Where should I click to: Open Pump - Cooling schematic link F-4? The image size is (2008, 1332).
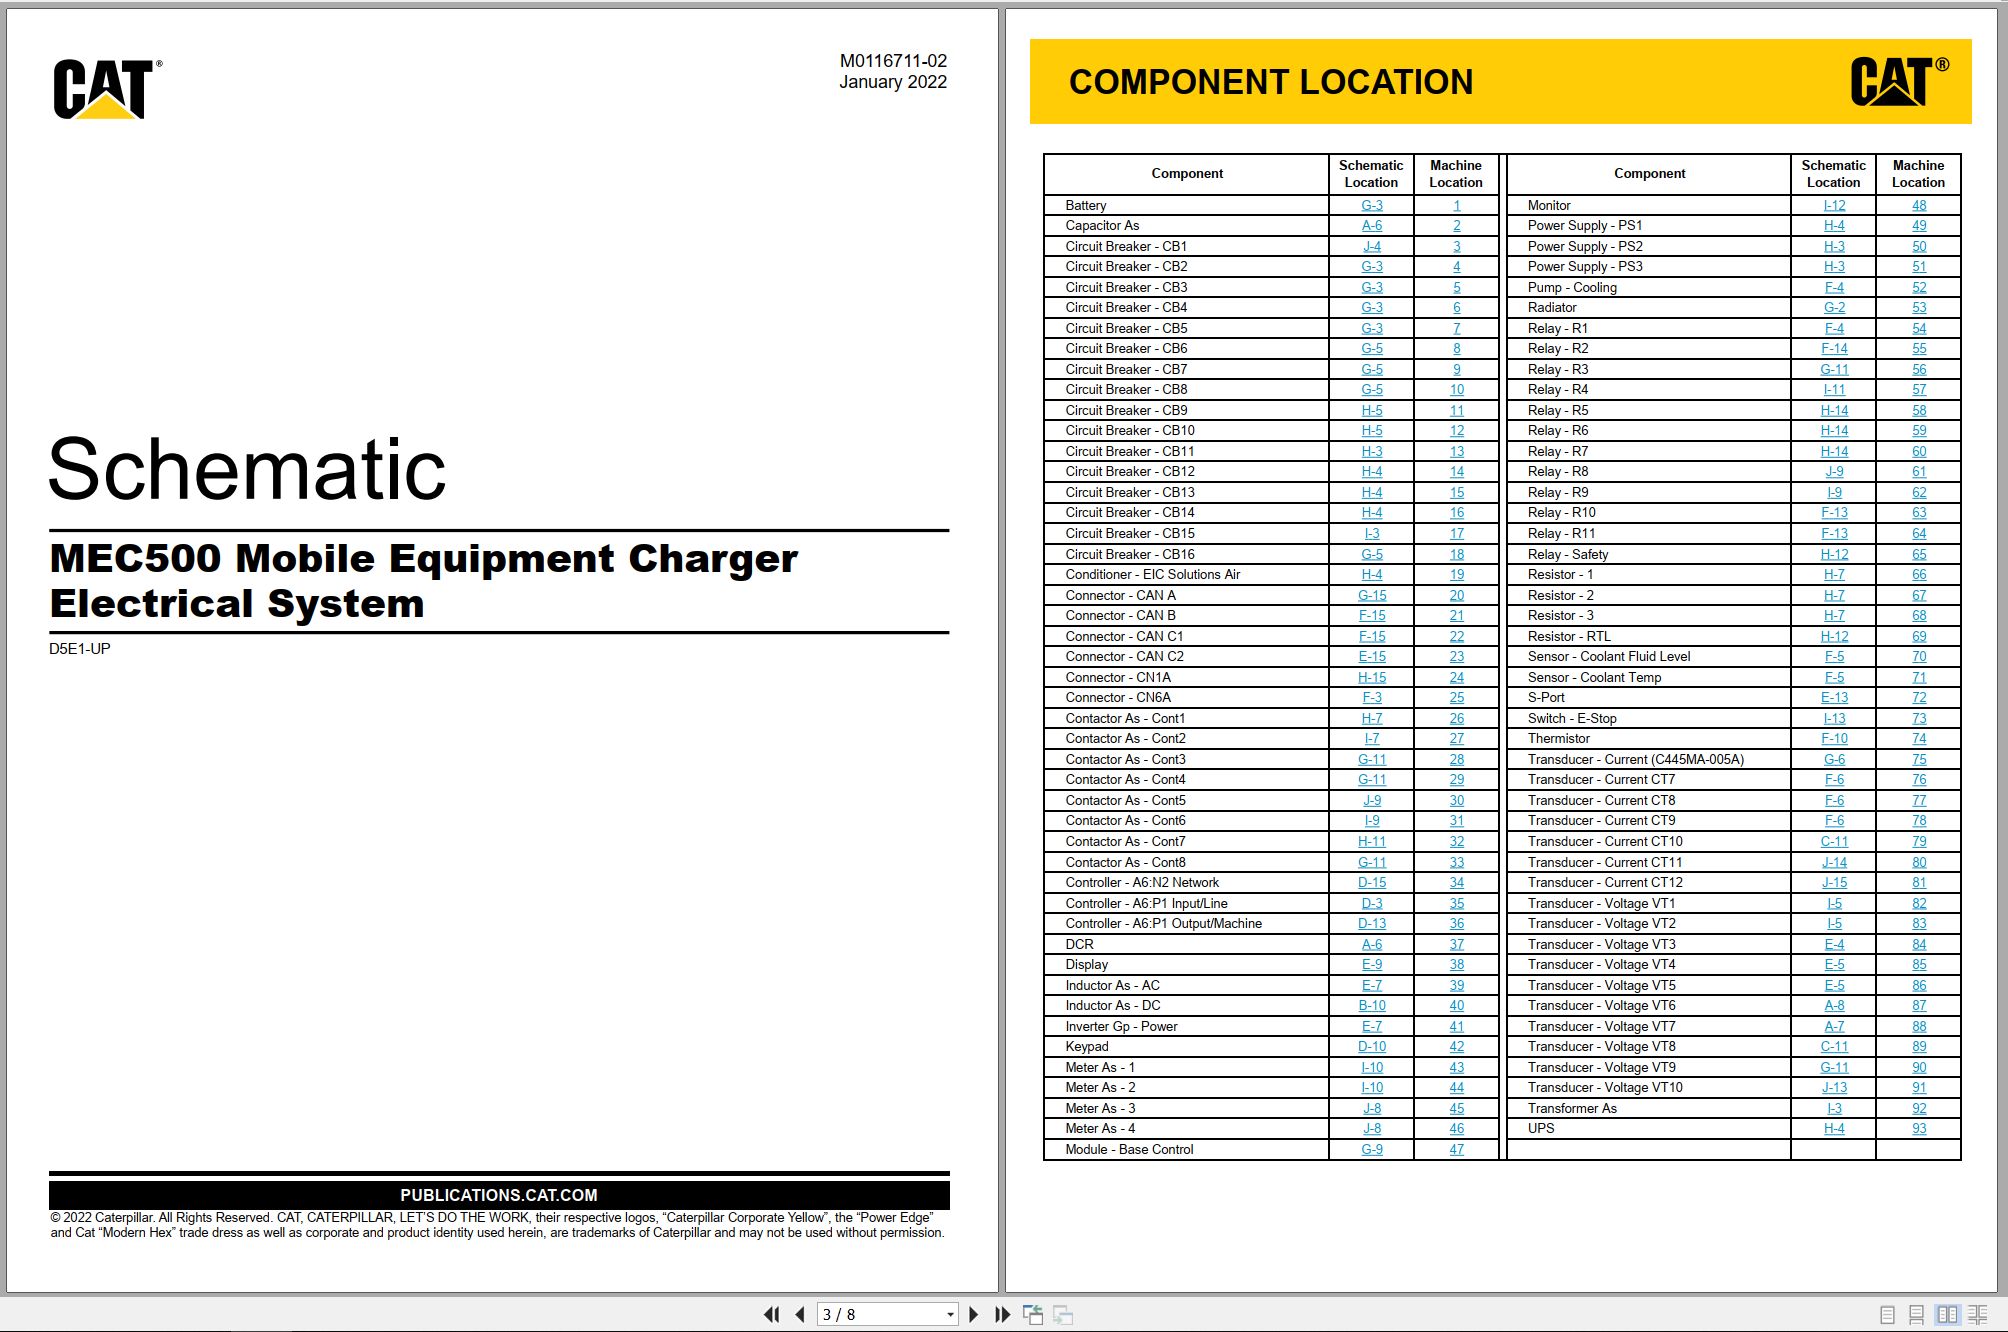(1834, 287)
